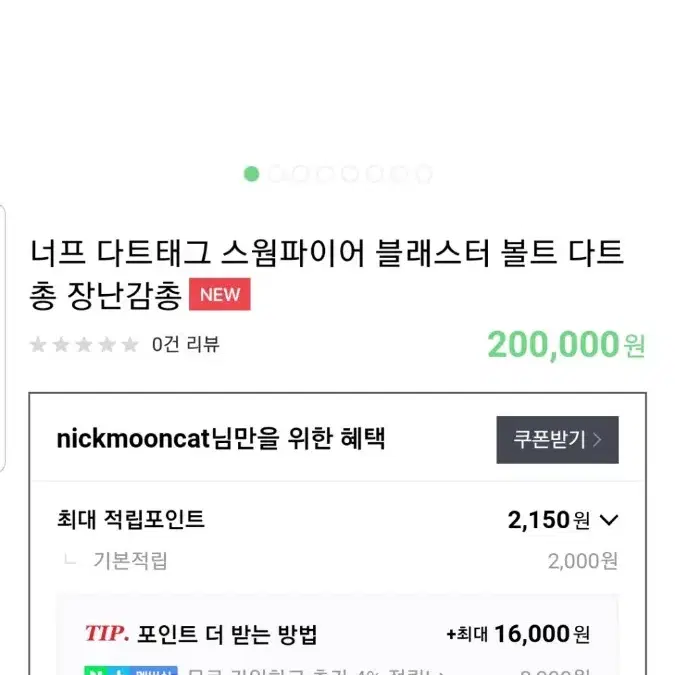
Task: Select the fourth image carousel dot
Action: tap(325, 174)
